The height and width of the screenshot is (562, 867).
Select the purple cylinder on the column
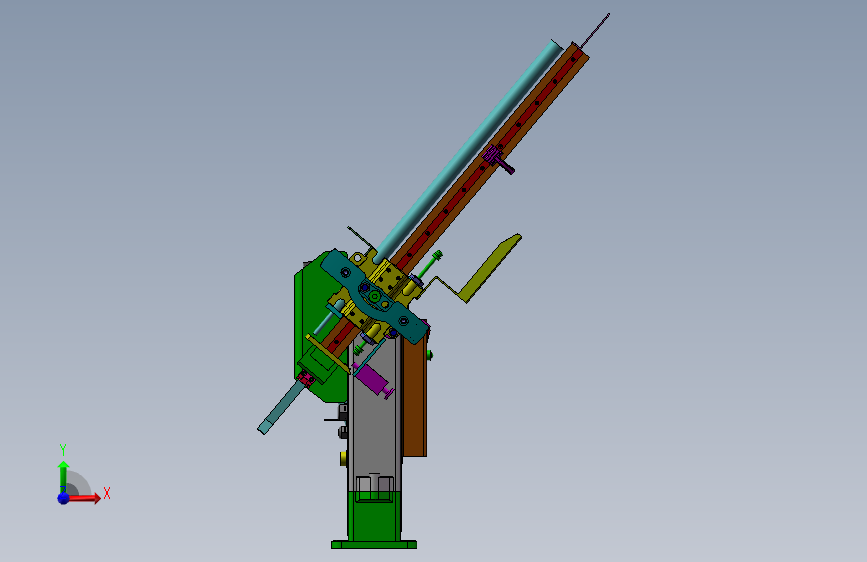pos(373,379)
